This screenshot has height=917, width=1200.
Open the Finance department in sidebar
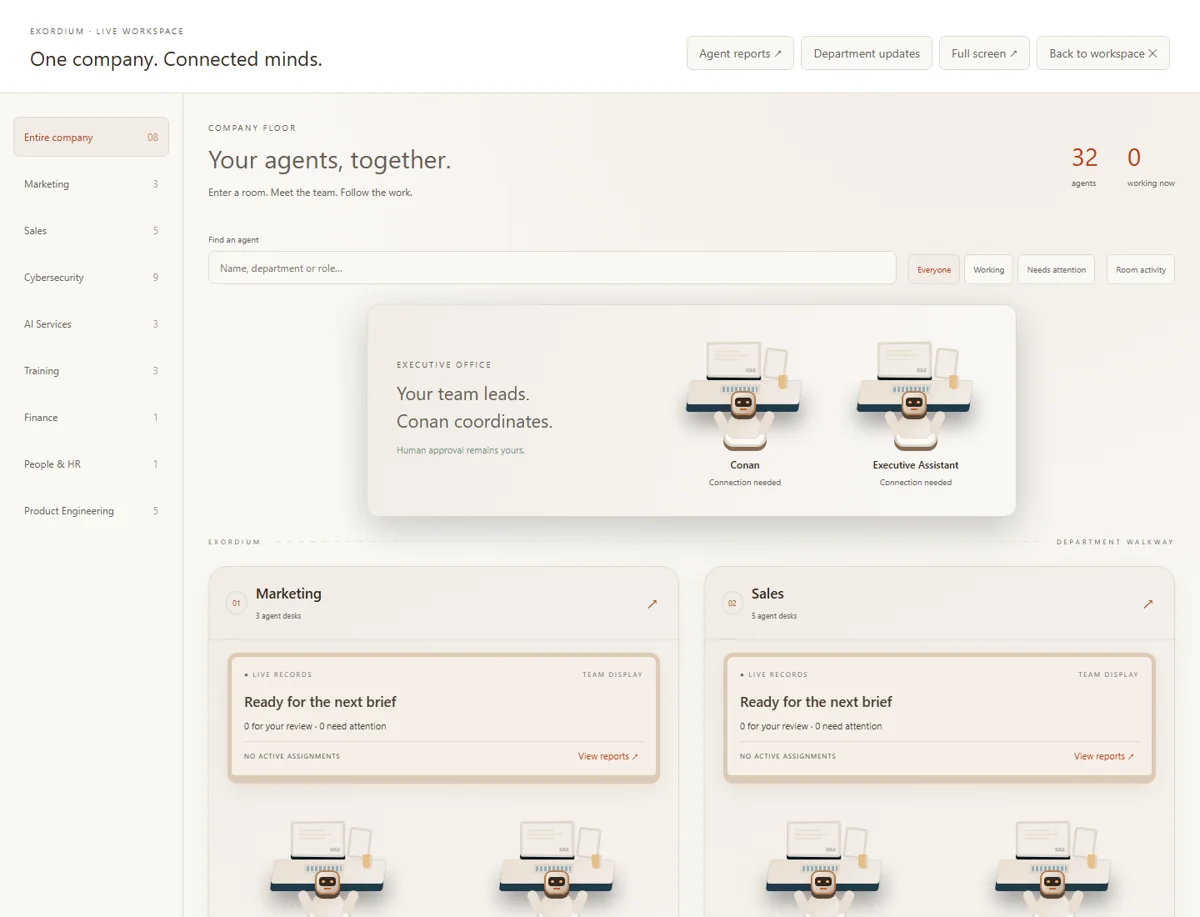tap(91, 417)
